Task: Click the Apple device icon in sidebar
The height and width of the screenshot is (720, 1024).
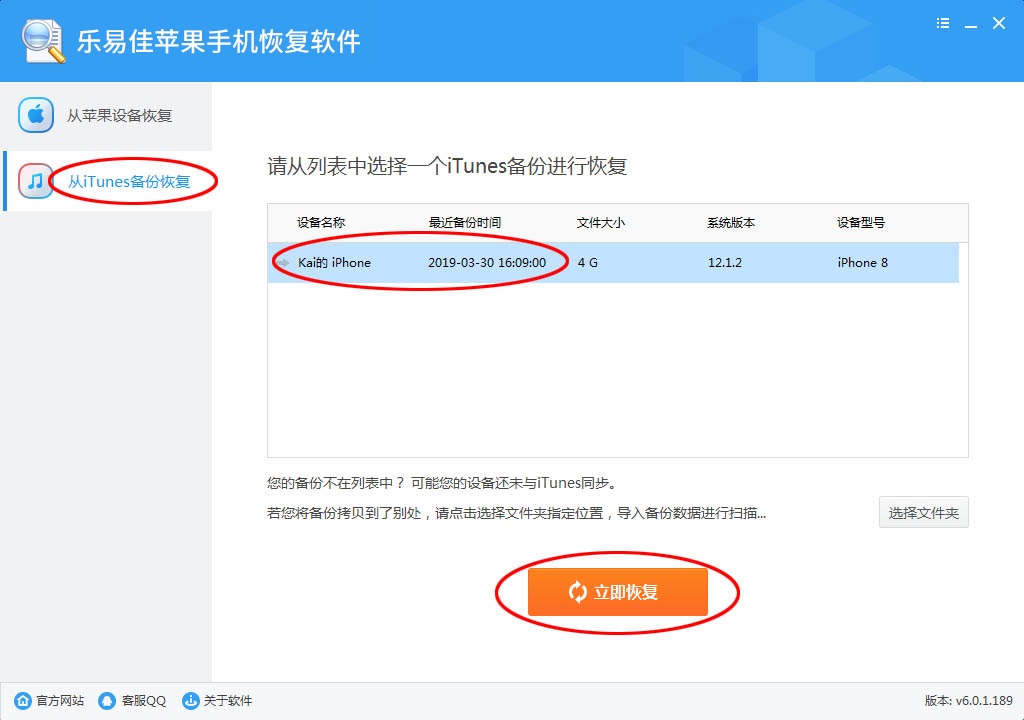Action: point(36,116)
